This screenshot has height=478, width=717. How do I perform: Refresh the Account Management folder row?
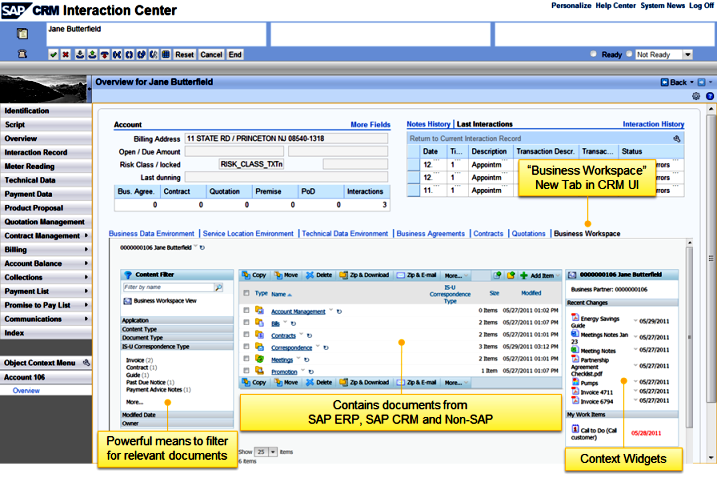click(x=339, y=312)
